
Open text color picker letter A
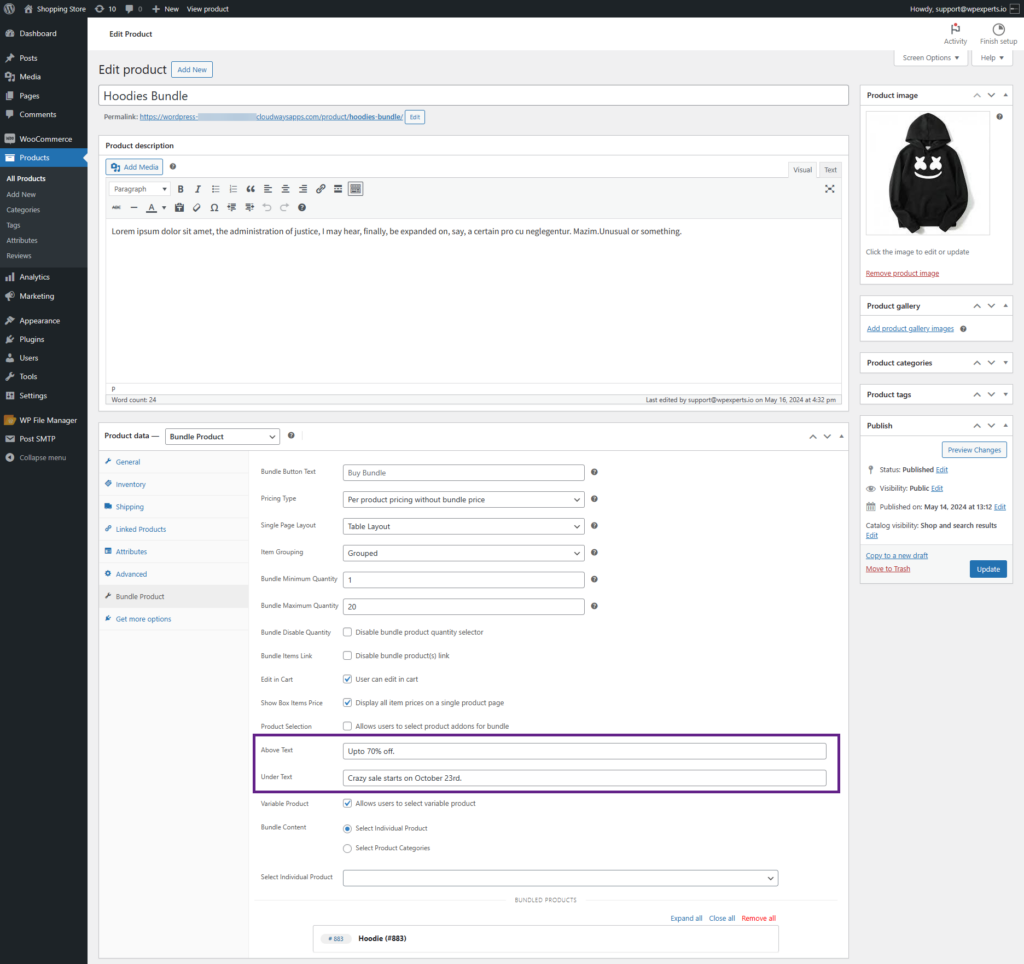152,208
